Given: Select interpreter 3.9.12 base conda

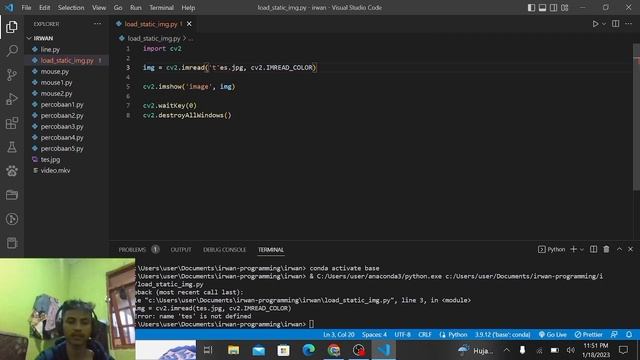Looking at the screenshot, I should coord(502,334).
